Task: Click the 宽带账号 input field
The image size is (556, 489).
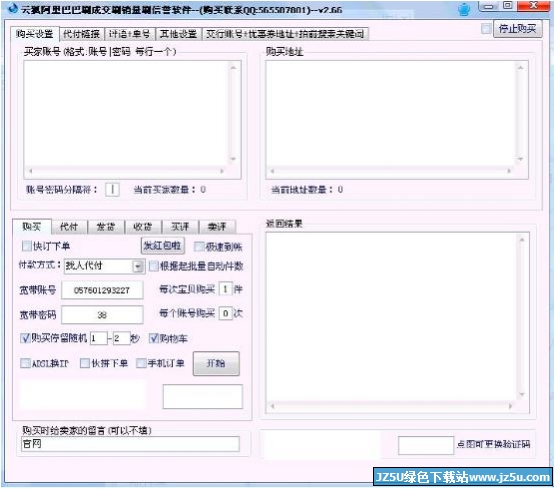Action: [102, 290]
